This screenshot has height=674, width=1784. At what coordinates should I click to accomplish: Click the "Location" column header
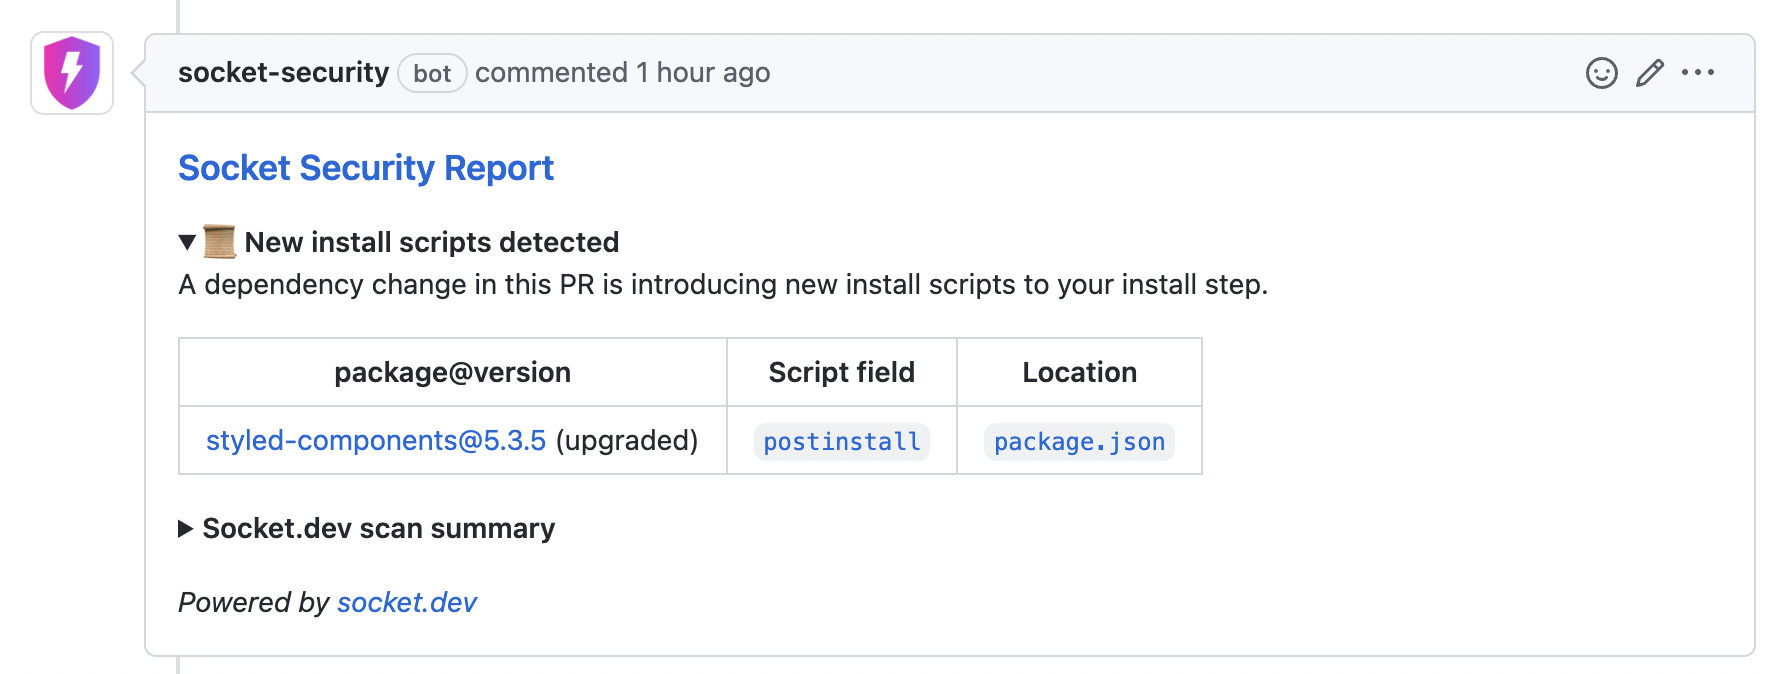click(1079, 373)
